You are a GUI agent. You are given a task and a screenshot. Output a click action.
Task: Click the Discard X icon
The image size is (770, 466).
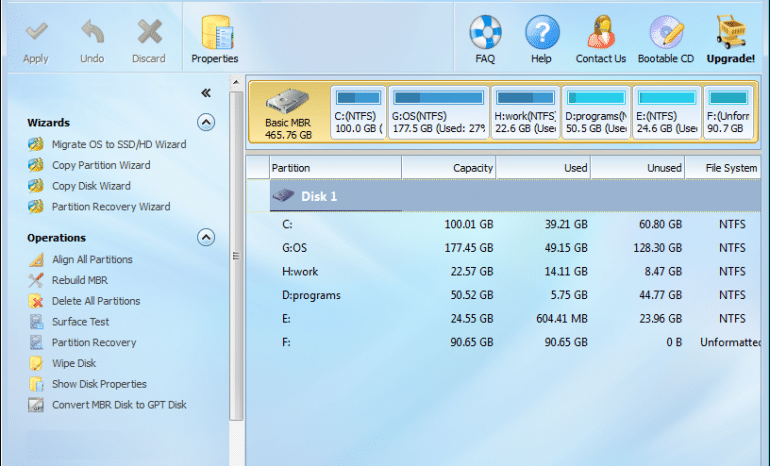149,32
